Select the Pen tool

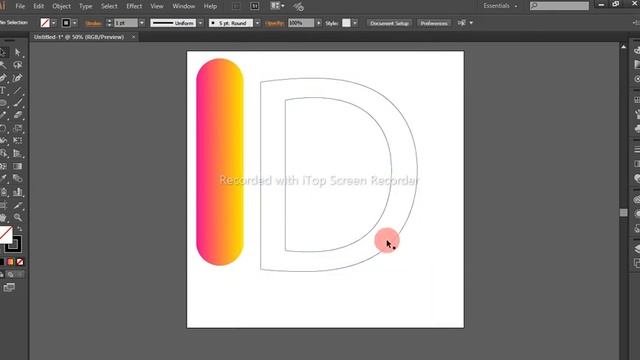tap(3, 78)
